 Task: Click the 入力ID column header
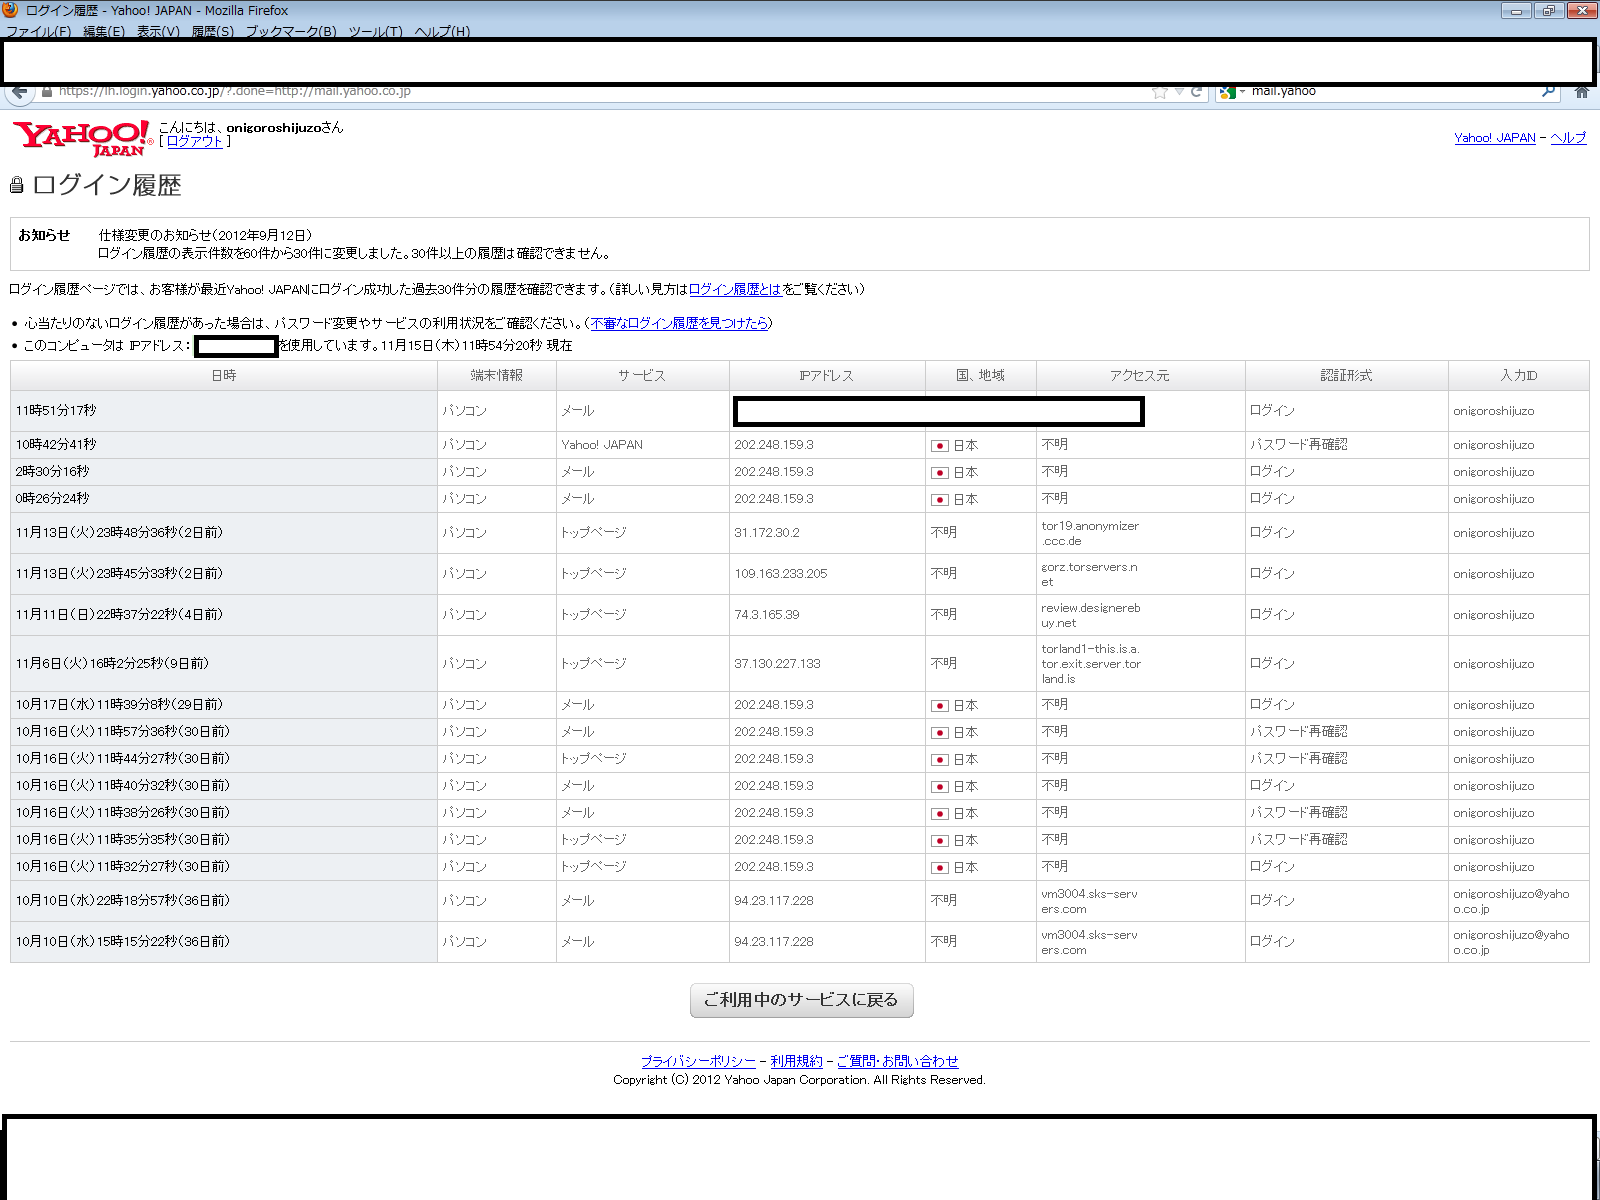coord(1518,375)
